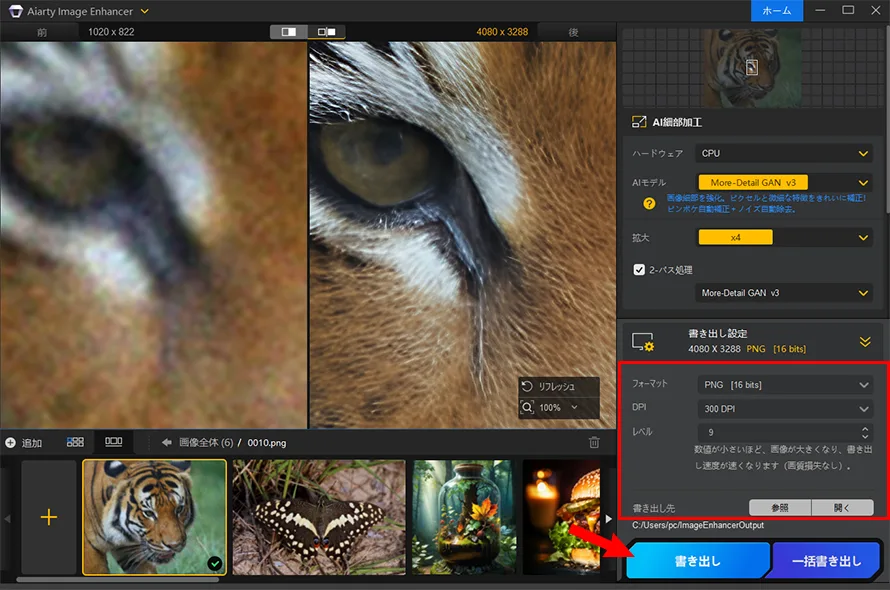Open the Aiarty Image Enhancer title dropdown
Viewport: 890px width, 590px height.
click(144, 11)
